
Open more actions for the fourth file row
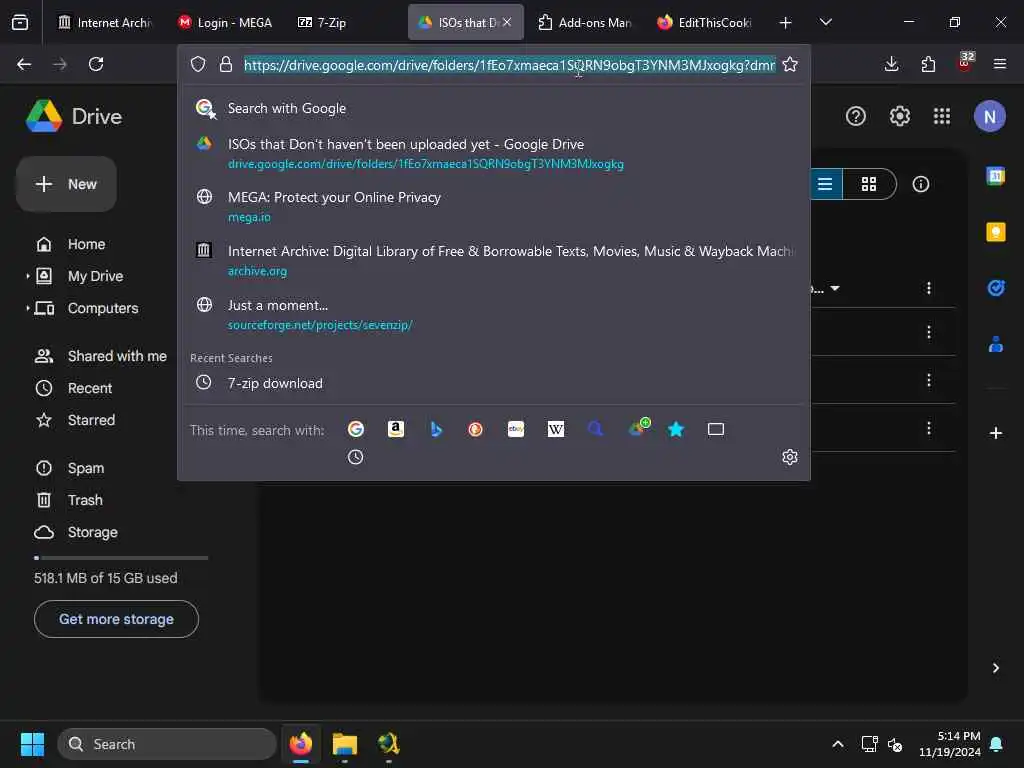[x=929, y=428]
